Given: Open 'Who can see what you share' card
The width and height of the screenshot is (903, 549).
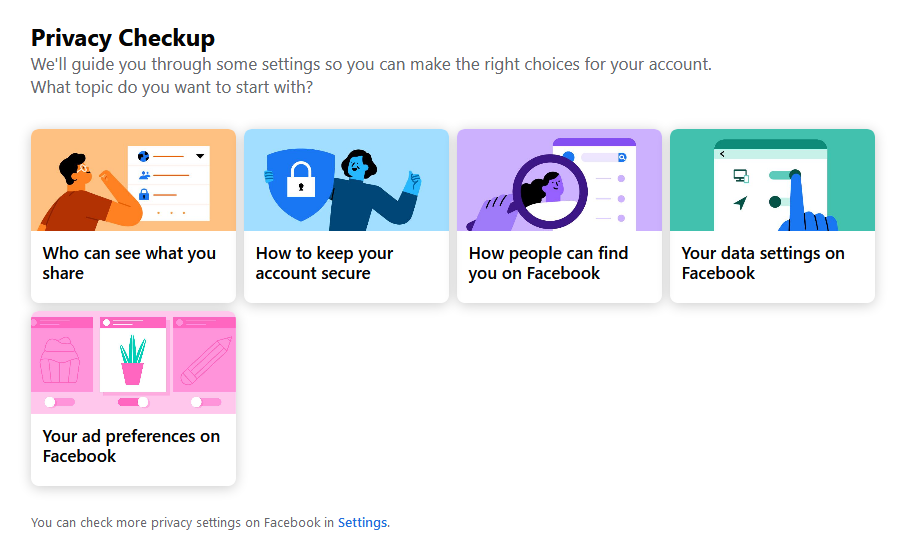Looking at the screenshot, I should 133,216.
